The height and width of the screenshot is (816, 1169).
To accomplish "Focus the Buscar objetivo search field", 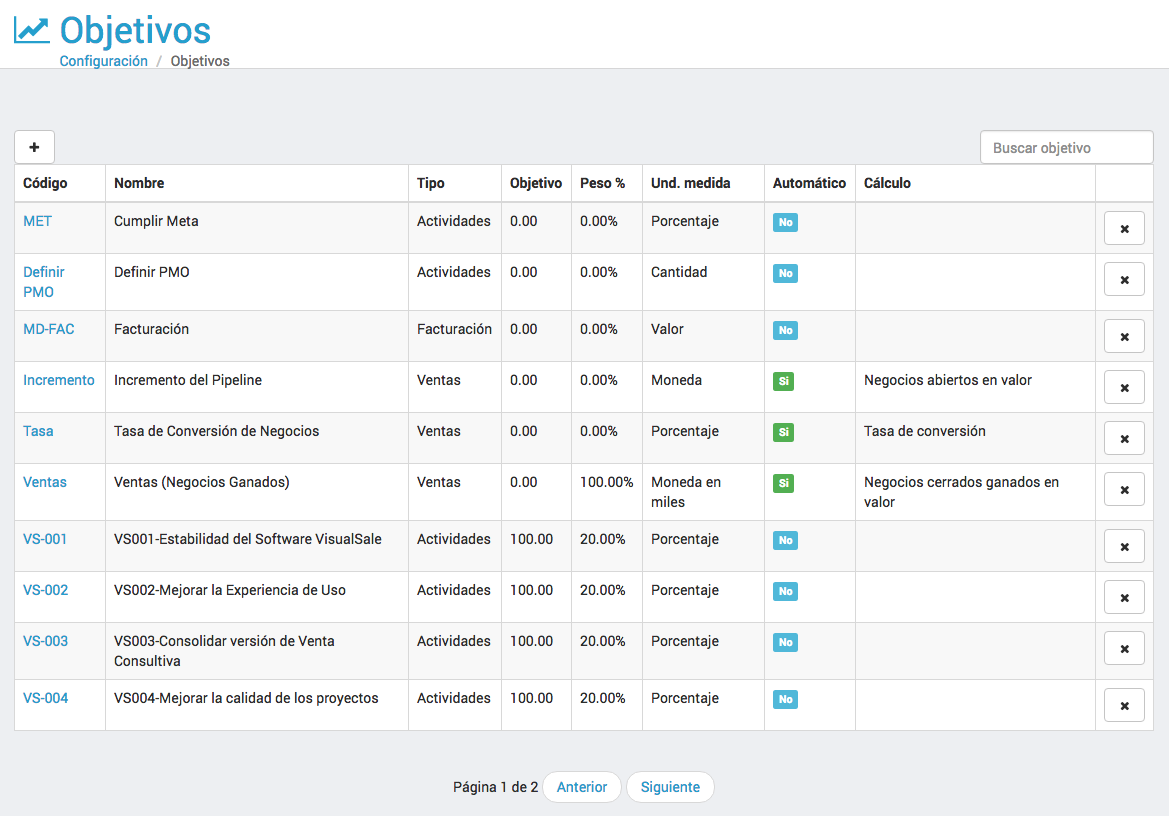I will click(1066, 148).
